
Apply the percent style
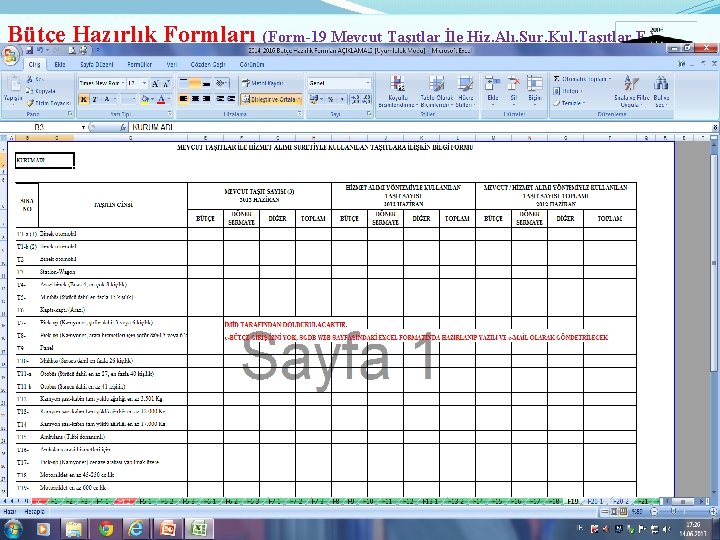[x=331, y=99]
